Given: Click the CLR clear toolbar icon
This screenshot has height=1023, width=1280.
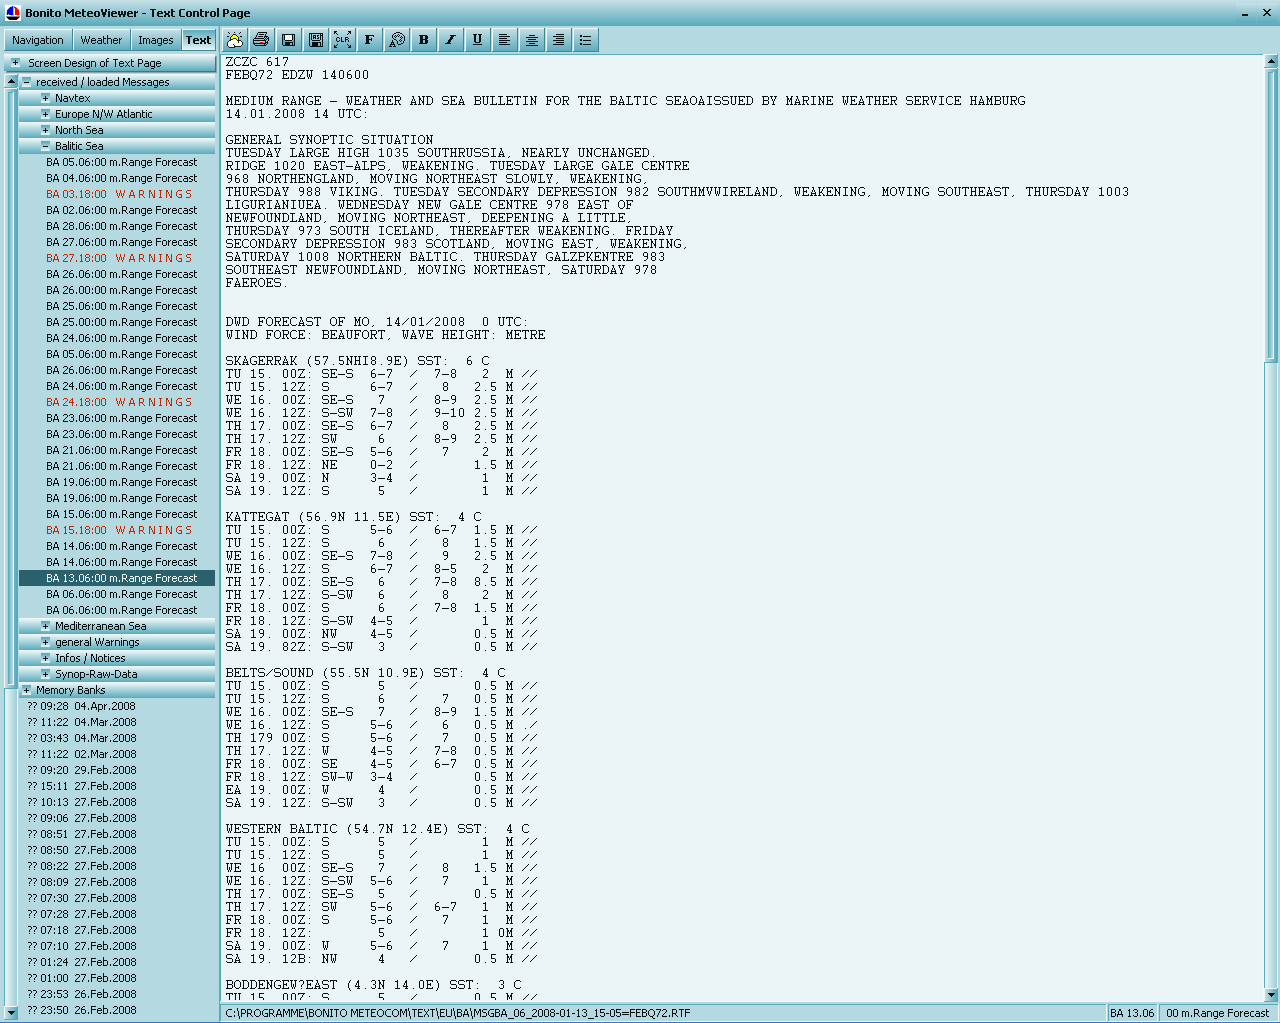Looking at the screenshot, I should click(342, 40).
